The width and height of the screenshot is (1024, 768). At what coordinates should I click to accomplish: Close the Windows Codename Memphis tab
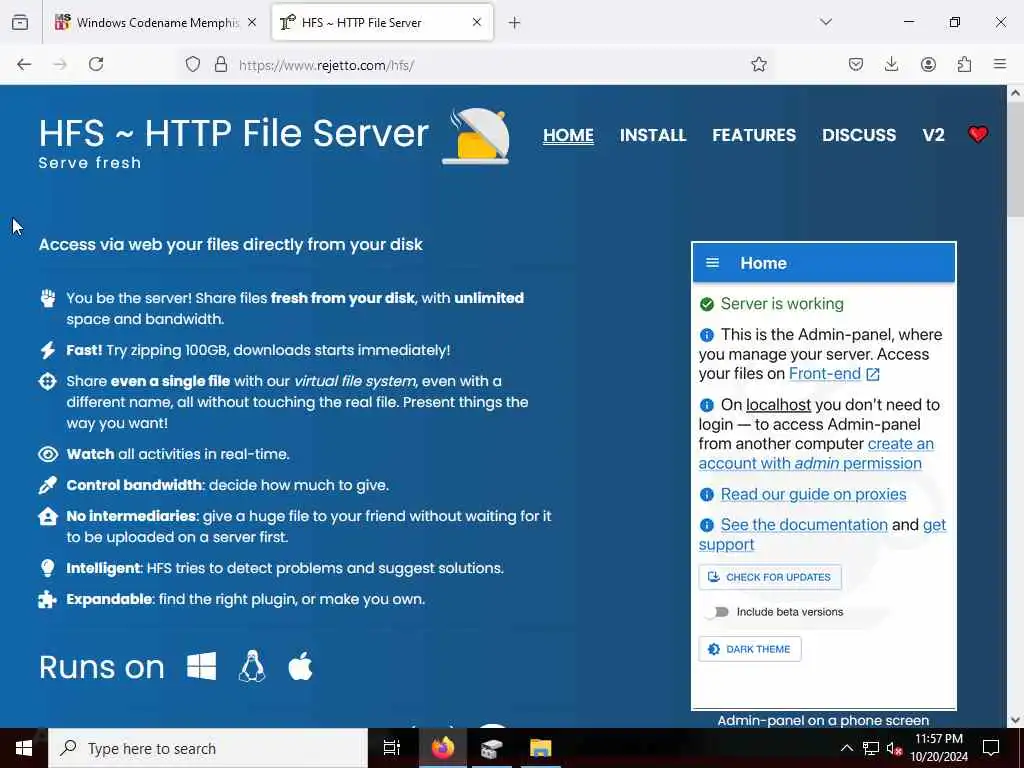(252, 22)
